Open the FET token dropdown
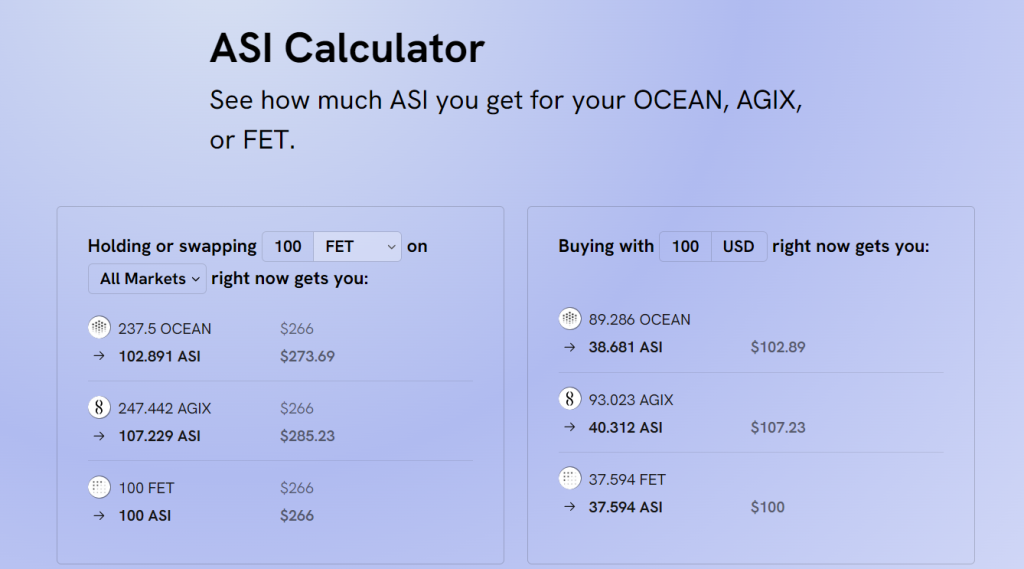Viewport: 1024px width, 569px height. point(358,246)
